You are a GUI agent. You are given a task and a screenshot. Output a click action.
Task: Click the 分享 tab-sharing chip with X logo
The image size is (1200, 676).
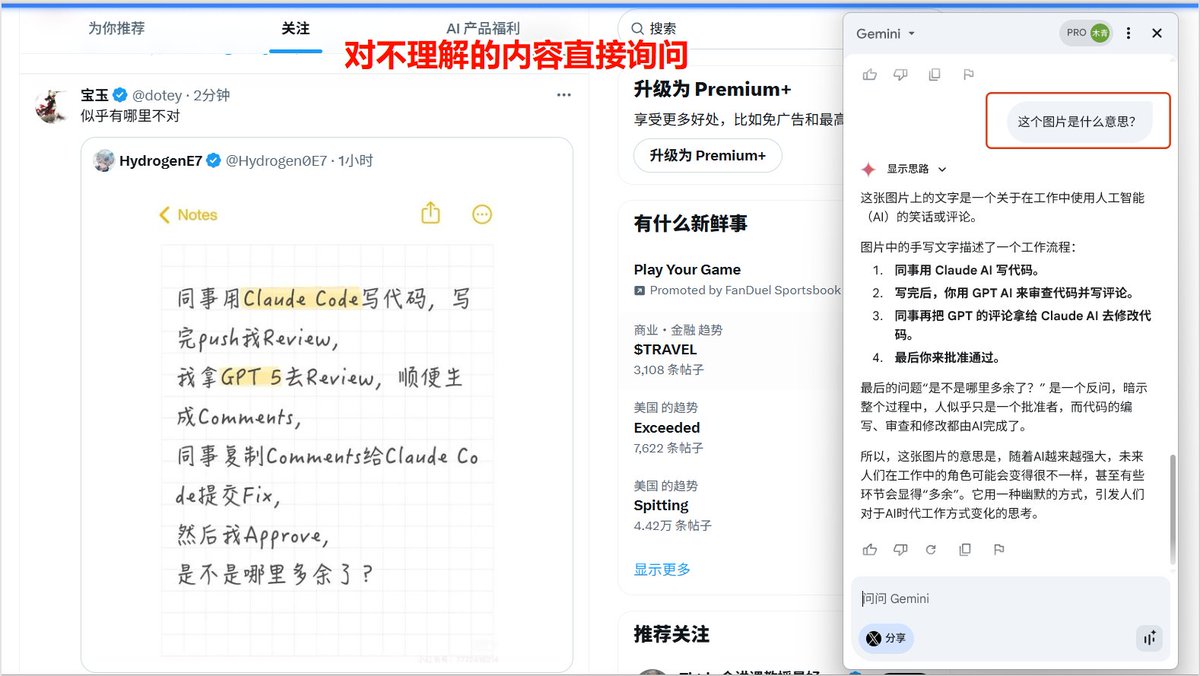pyautogui.click(x=886, y=638)
